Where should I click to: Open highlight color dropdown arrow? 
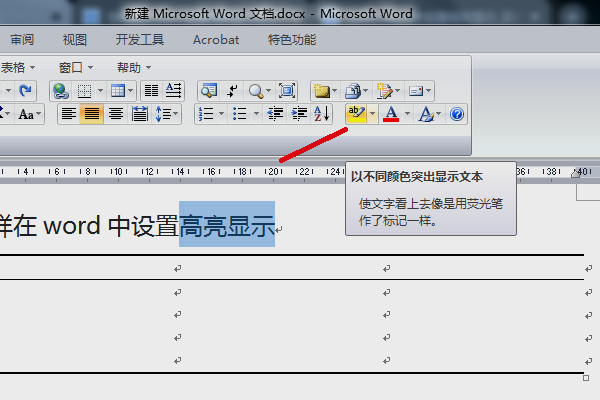372,114
